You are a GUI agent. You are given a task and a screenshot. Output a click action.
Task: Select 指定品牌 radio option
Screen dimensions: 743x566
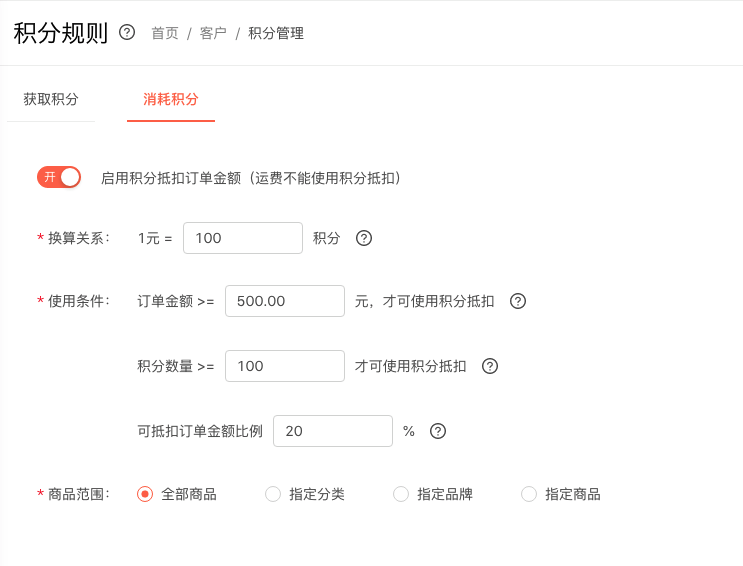pyautogui.click(x=401, y=494)
